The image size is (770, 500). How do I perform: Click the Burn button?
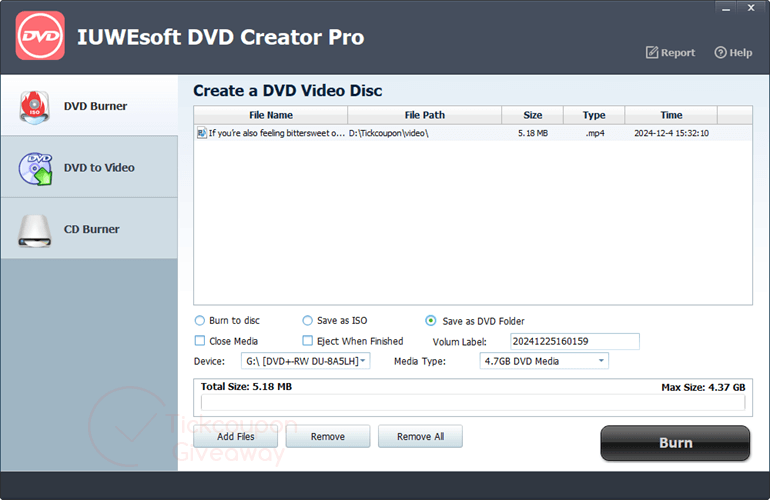point(675,443)
